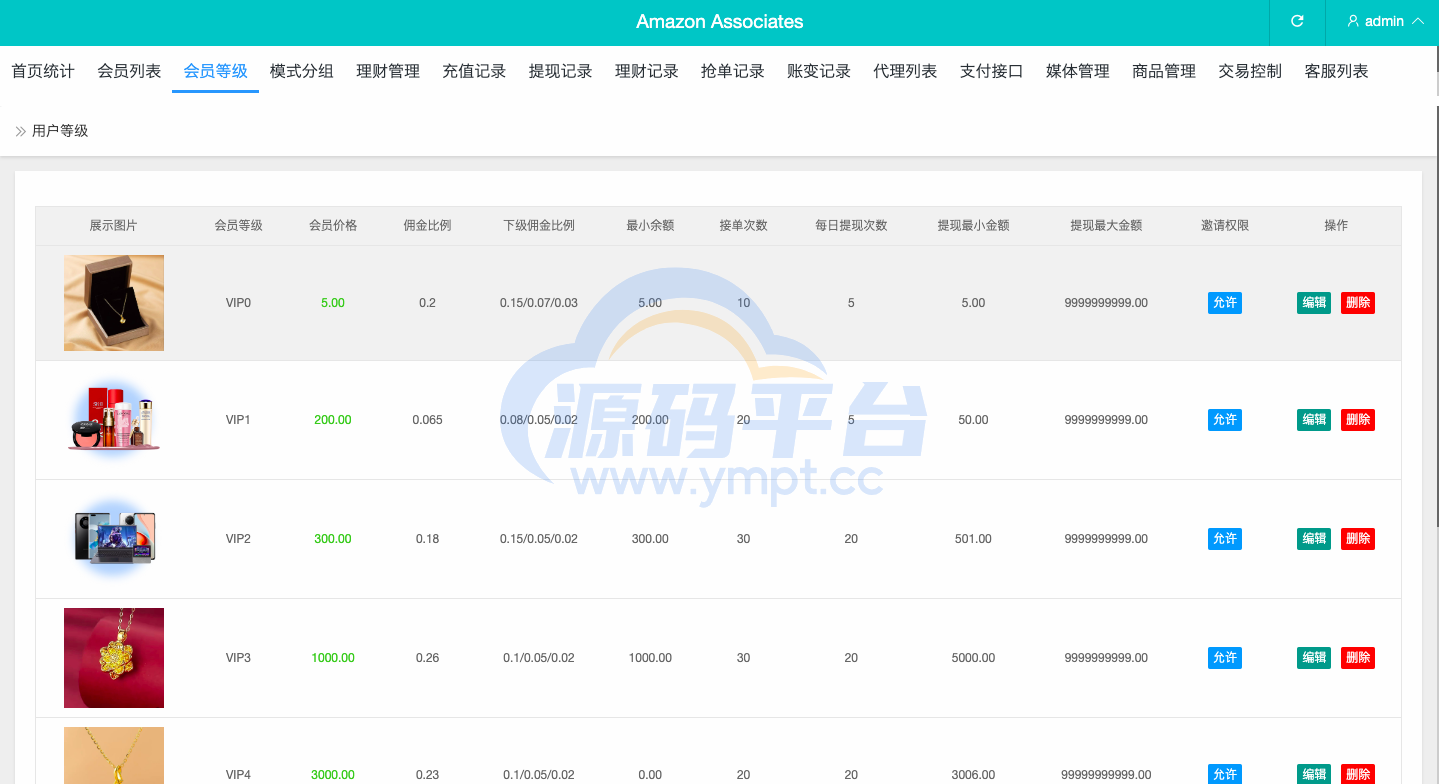Viewport: 1439px width, 784px height.
Task: Open the VIP1 cosmetics thumbnail
Action: 114,420
